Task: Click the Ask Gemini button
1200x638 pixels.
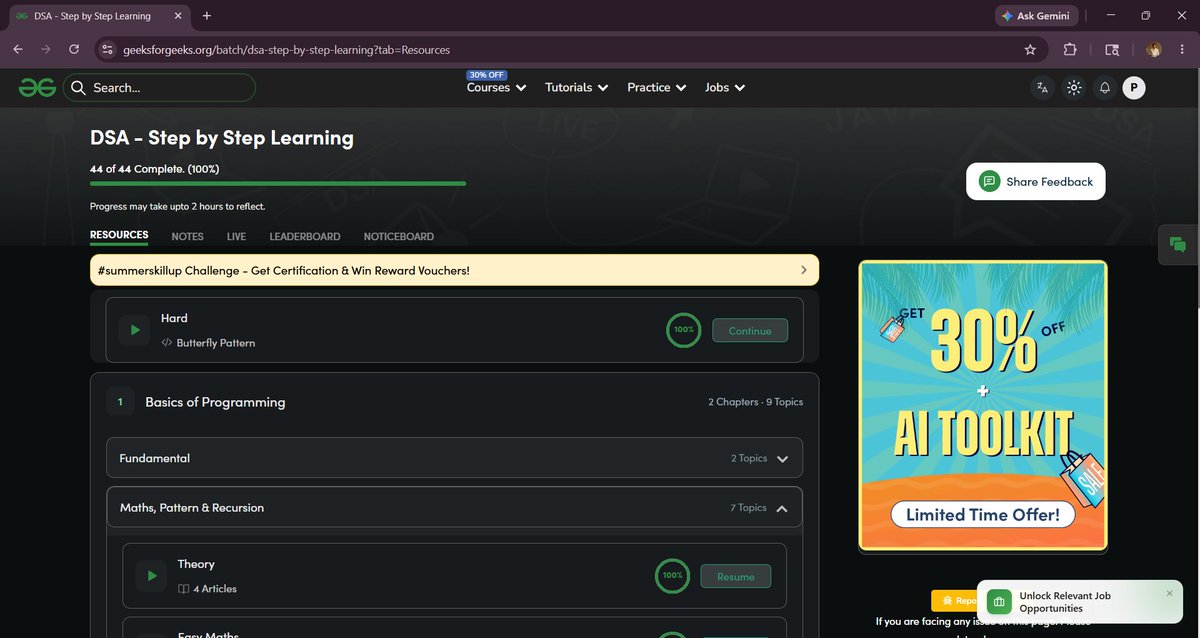Action: [1036, 16]
